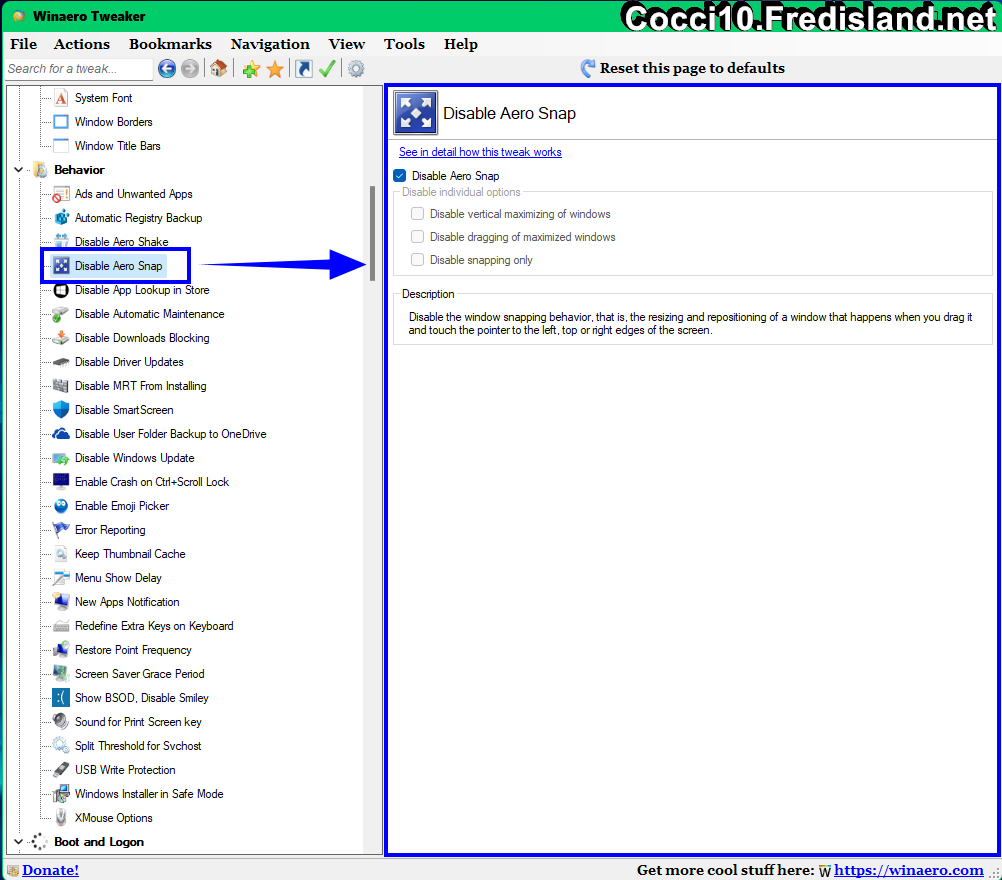1002x880 pixels.
Task: Click Disable Downloads Blocking icon
Action: click(x=61, y=338)
